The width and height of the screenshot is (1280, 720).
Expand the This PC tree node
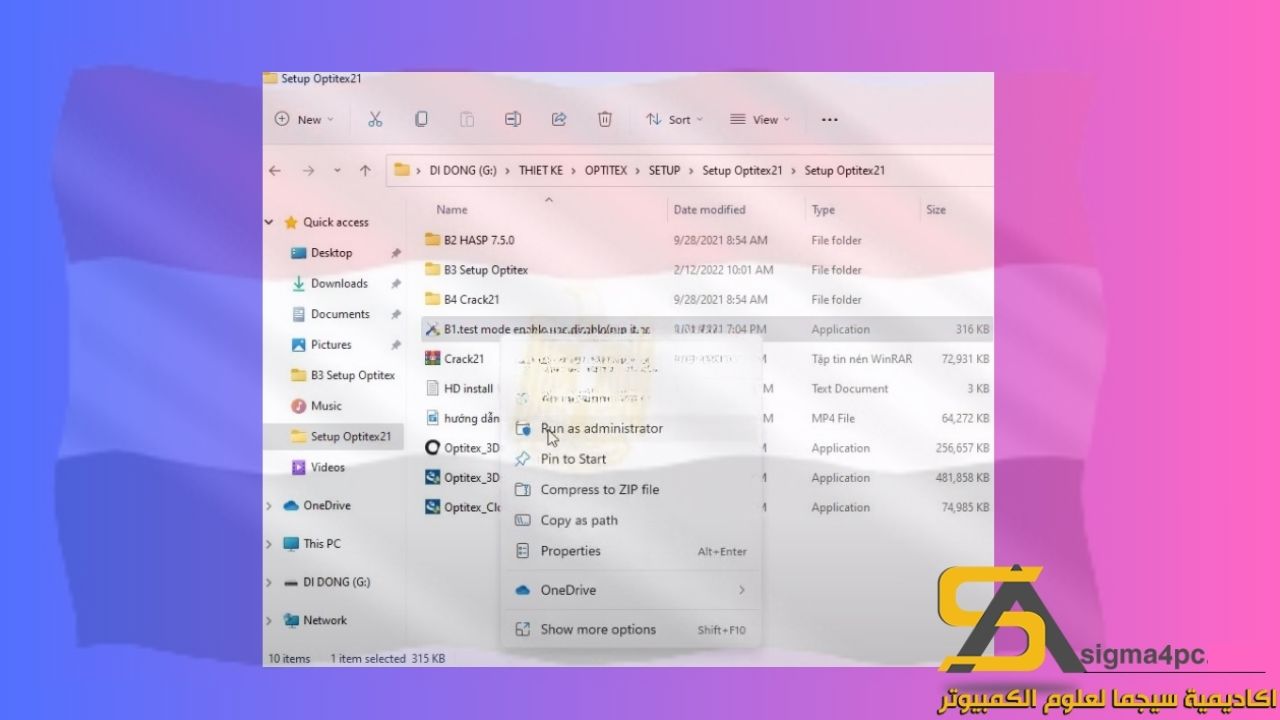click(269, 544)
